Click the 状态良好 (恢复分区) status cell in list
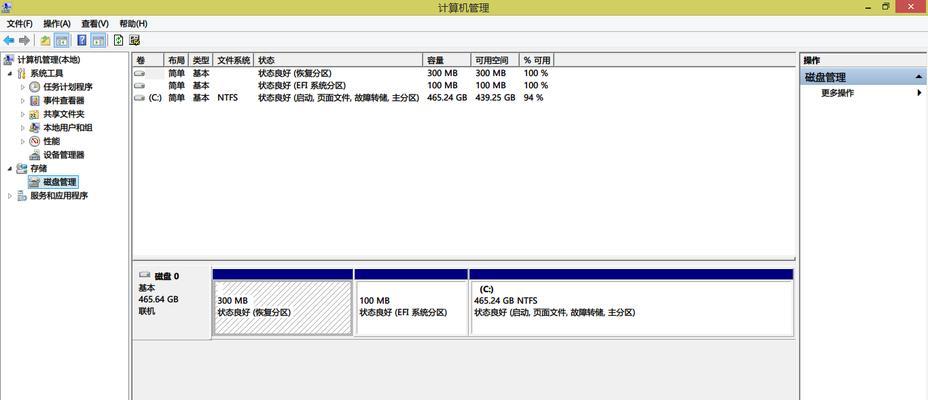 (295, 73)
